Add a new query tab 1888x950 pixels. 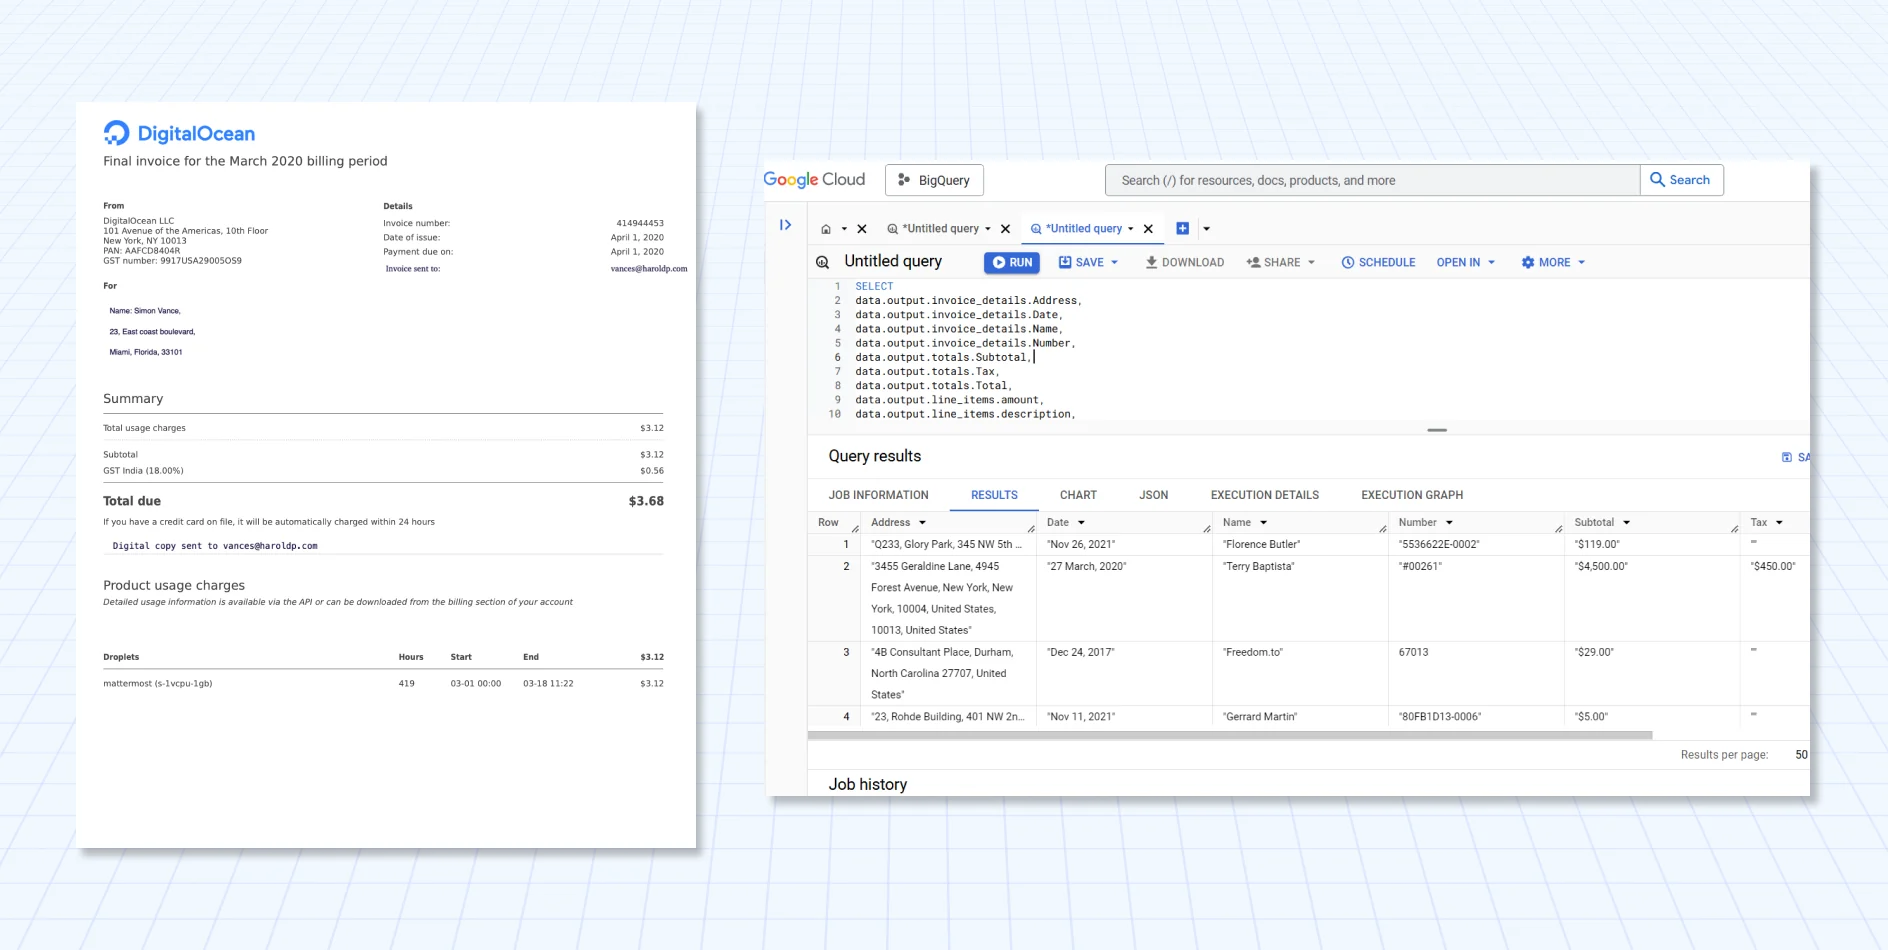pyautogui.click(x=1182, y=229)
